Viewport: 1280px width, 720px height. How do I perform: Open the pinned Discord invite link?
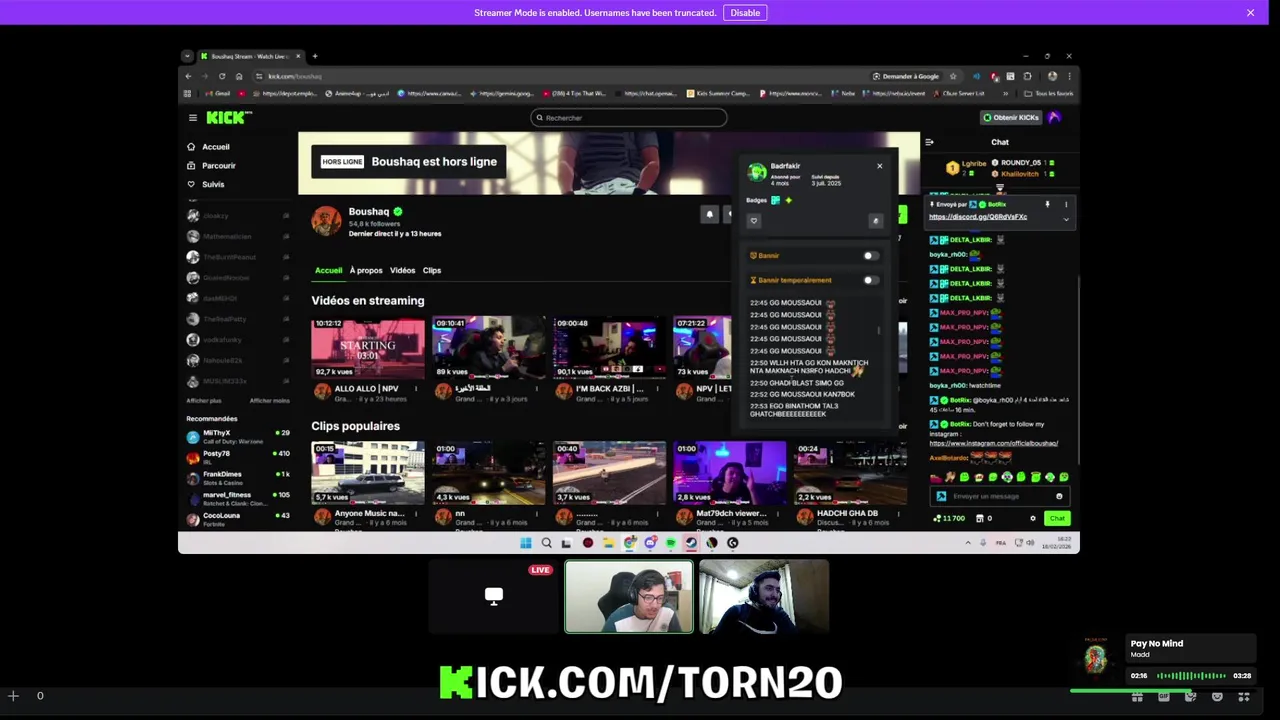point(978,217)
